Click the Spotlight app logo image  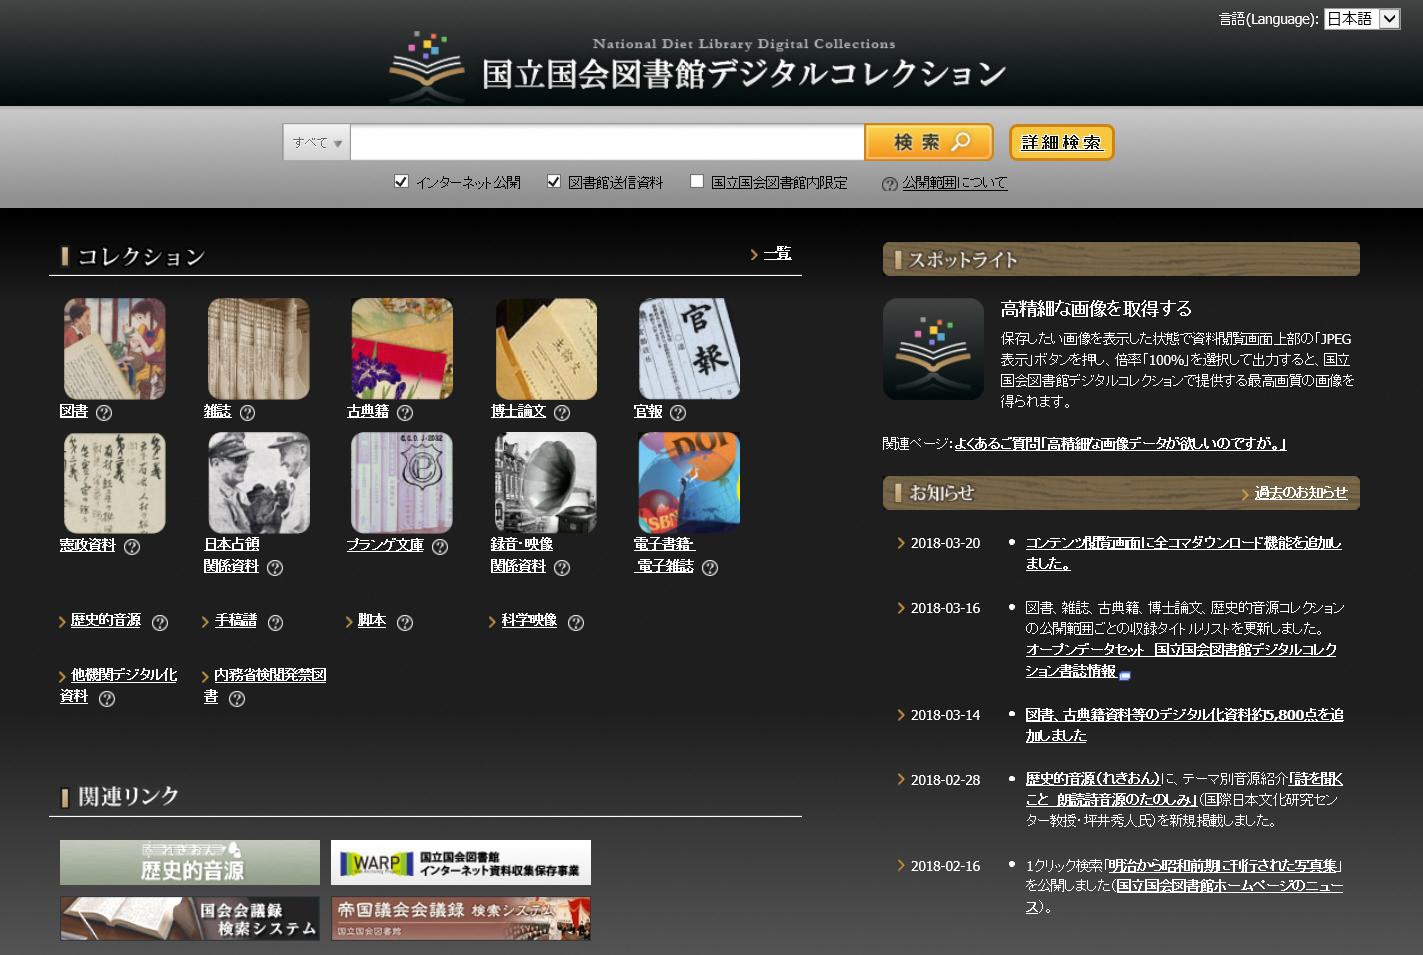[x=934, y=349]
